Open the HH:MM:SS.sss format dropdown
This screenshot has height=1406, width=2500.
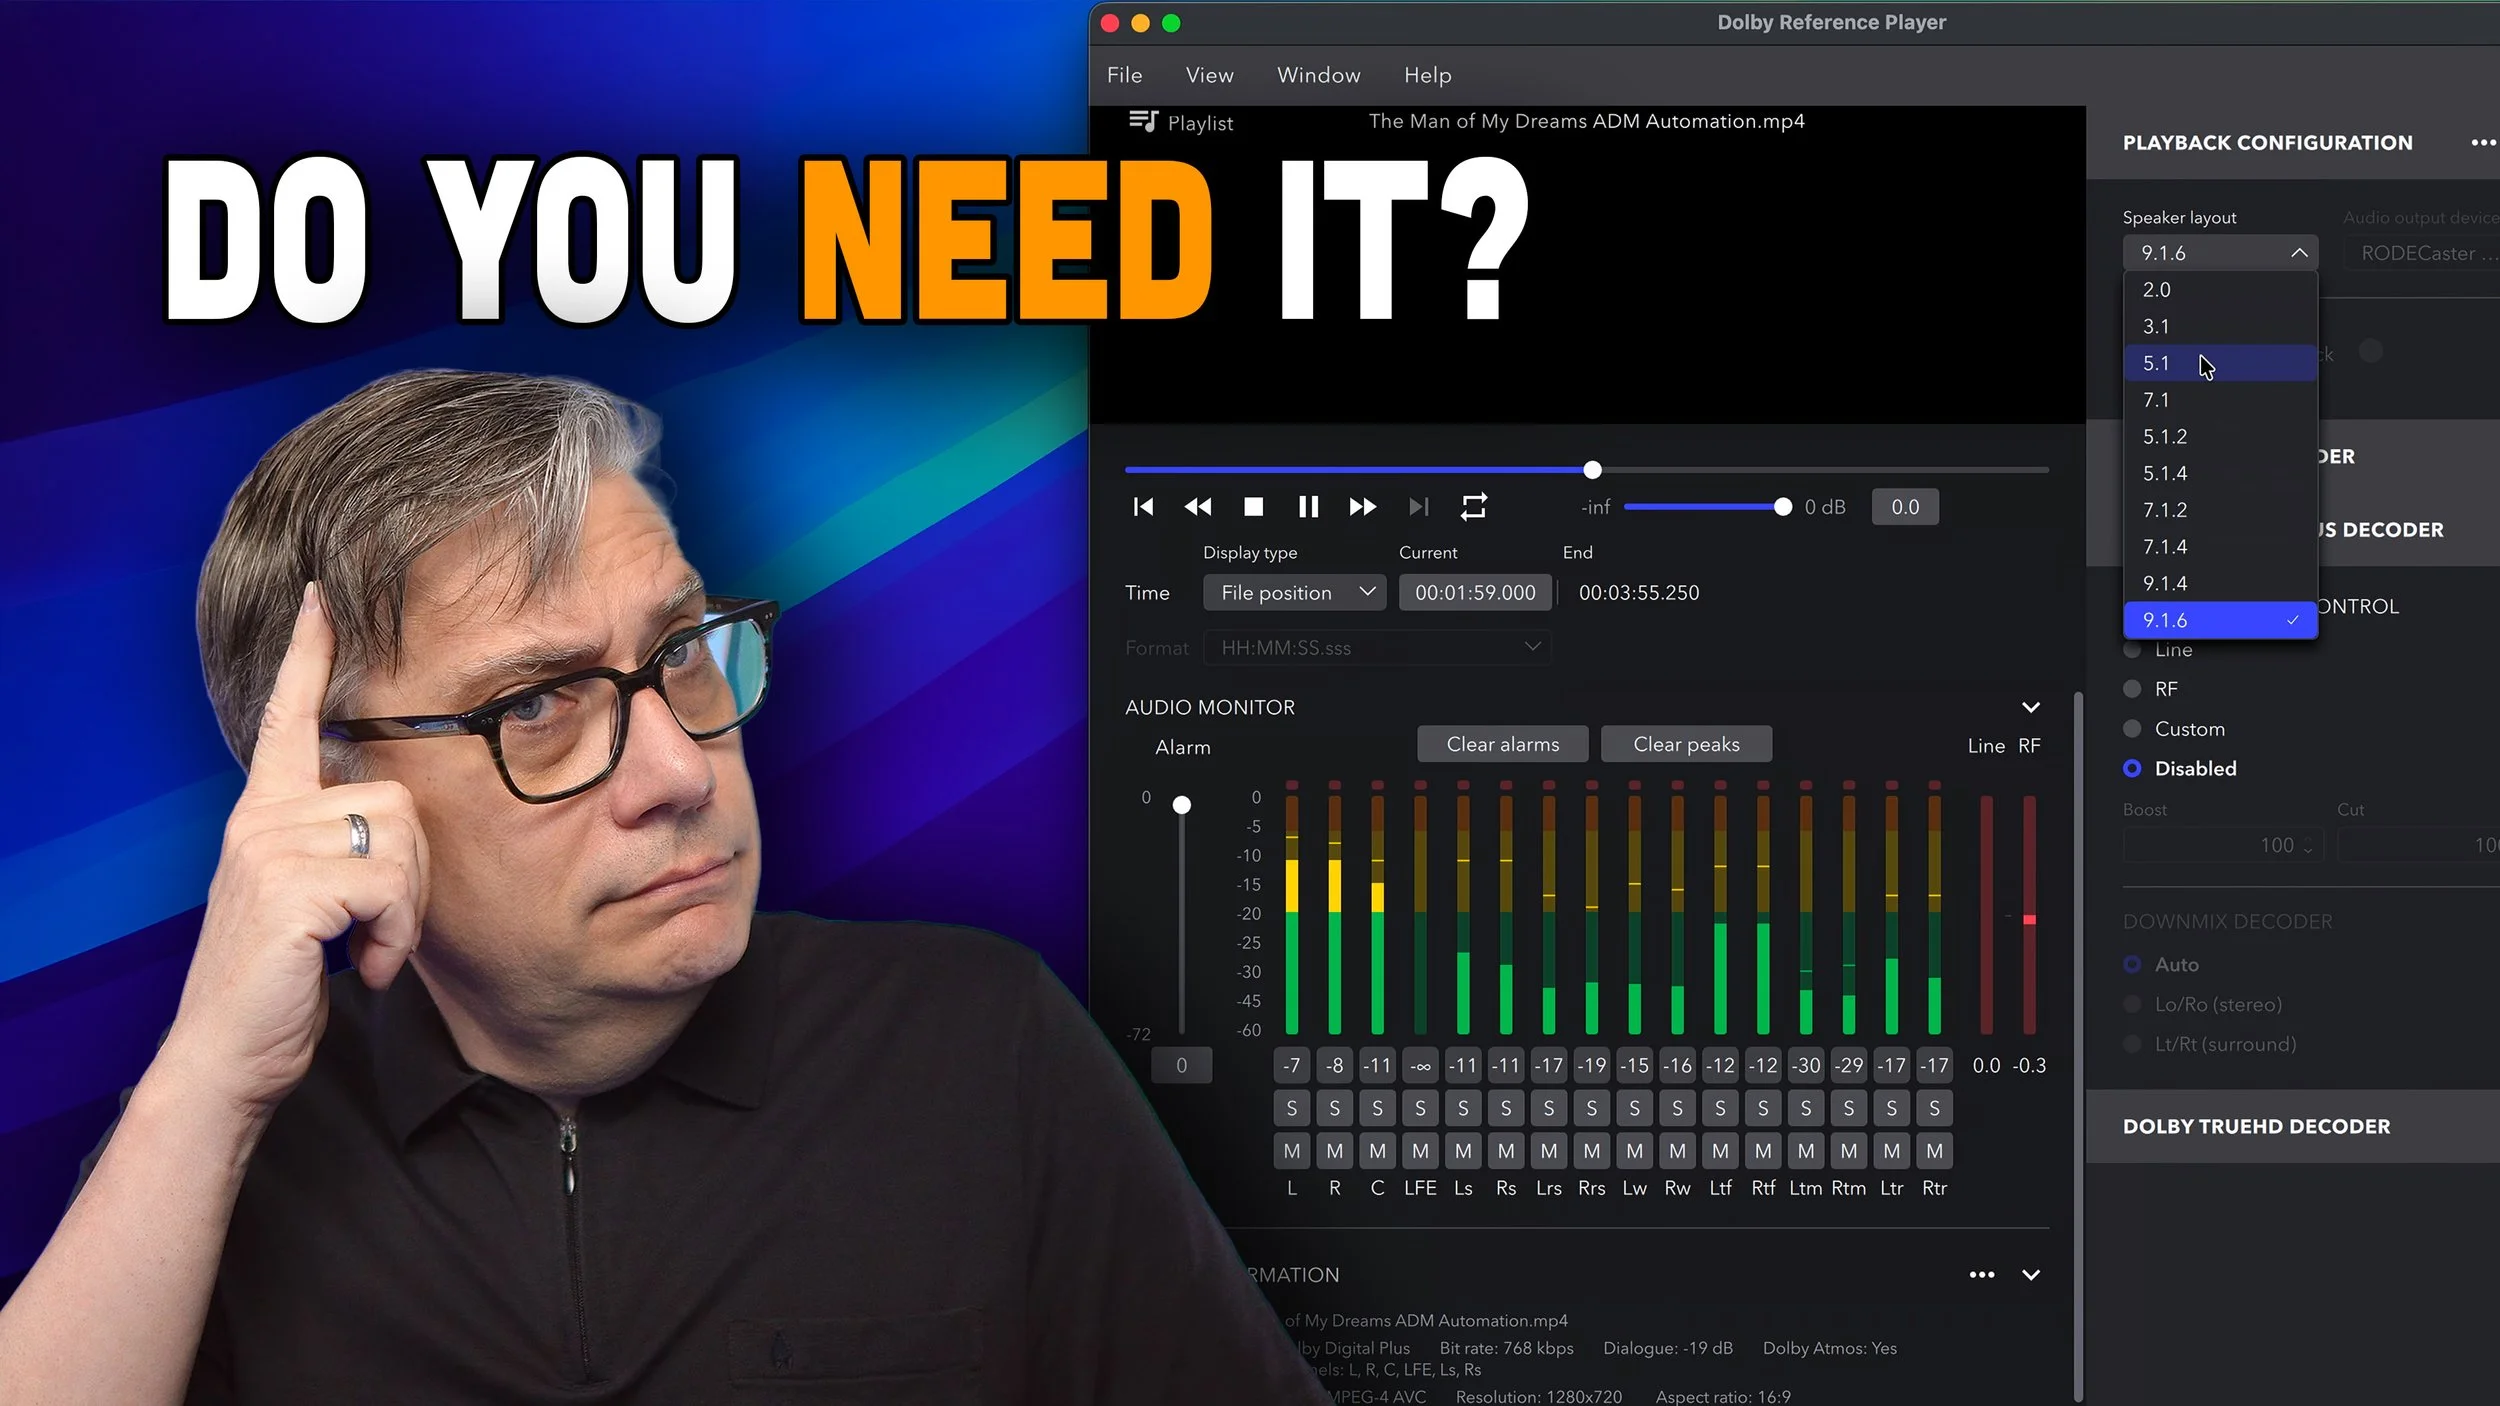tap(1376, 648)
